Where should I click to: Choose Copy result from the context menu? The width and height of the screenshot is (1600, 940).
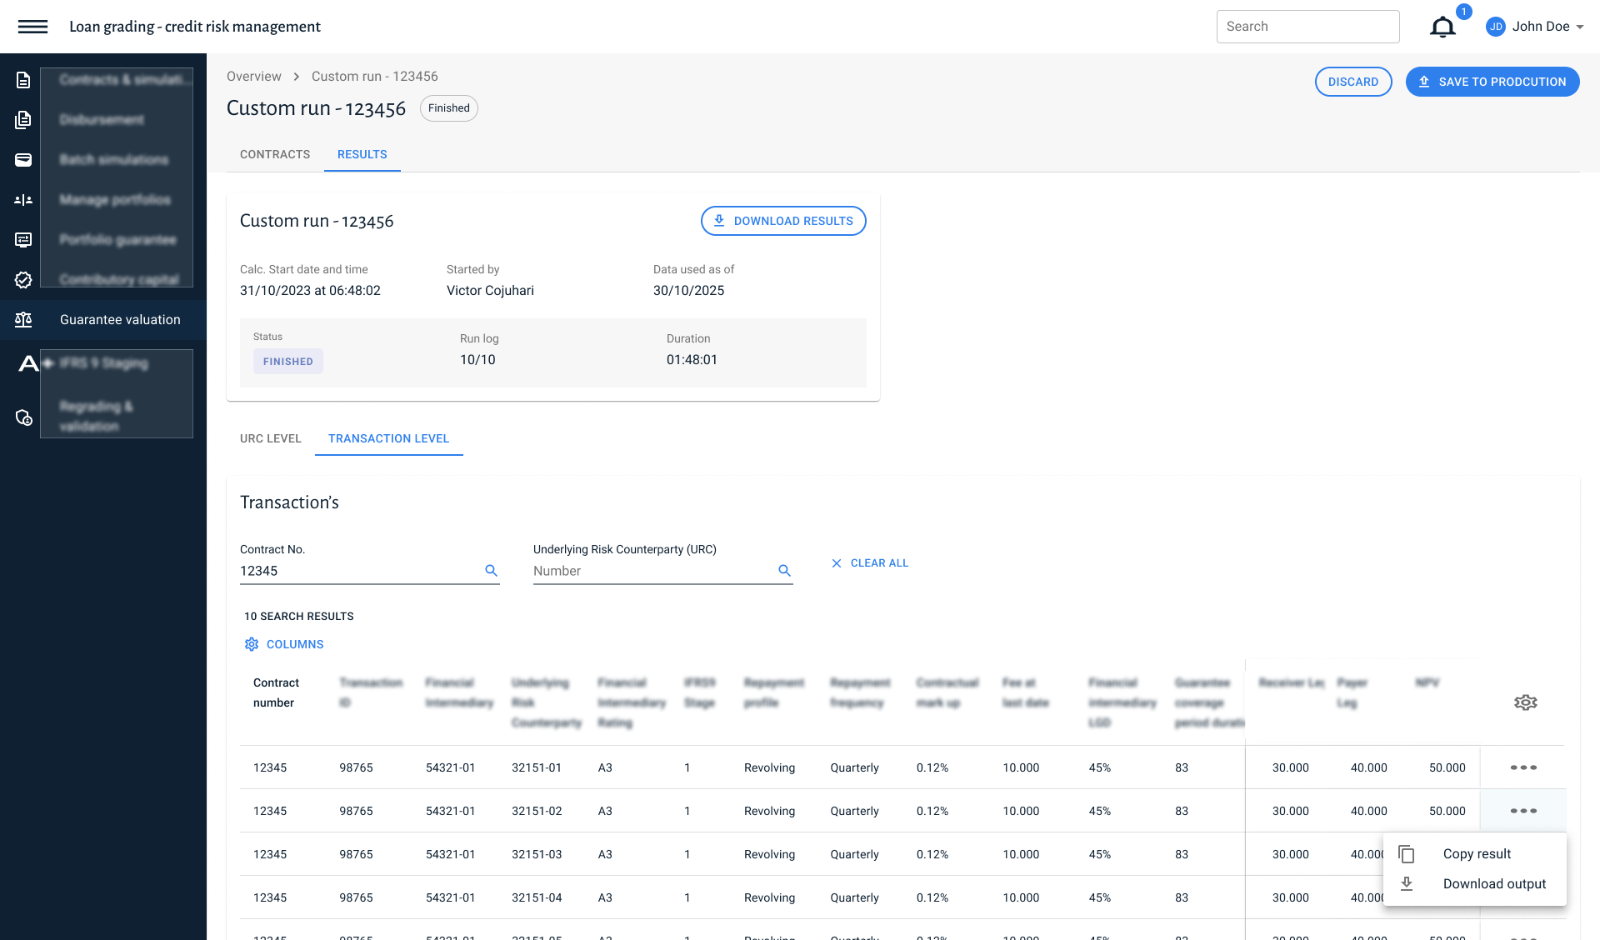coord(1475,854)
